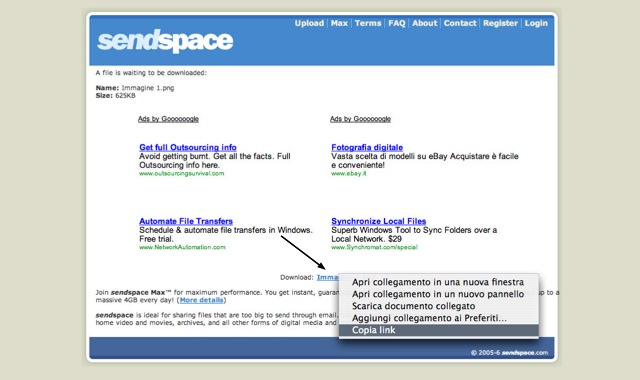
Task: Select 'Aggiungi collegamento ai Preferiti...'
Action: (439, 318)
